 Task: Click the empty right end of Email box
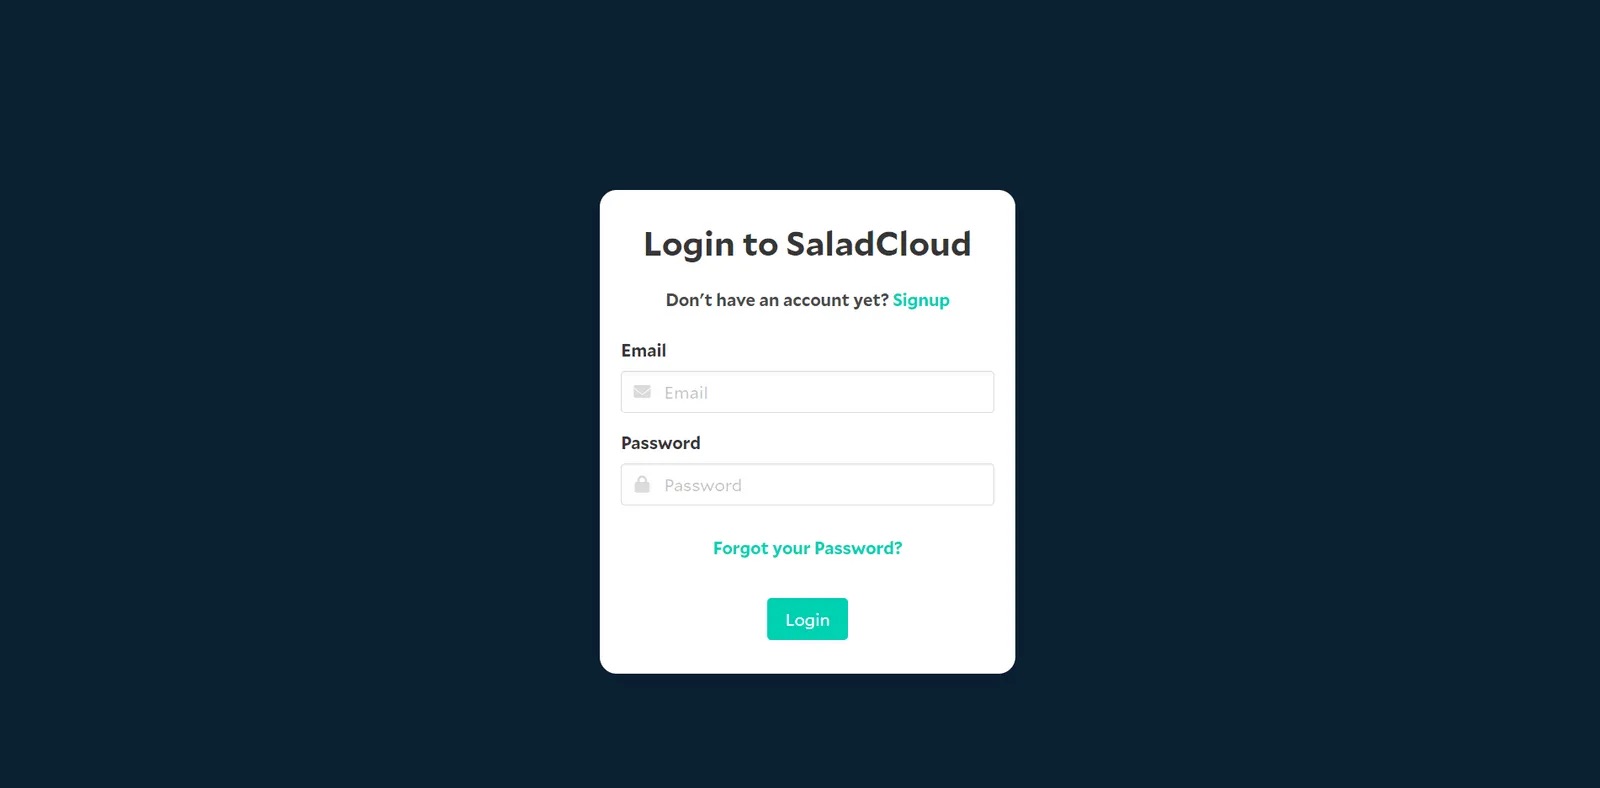point(940,392)
